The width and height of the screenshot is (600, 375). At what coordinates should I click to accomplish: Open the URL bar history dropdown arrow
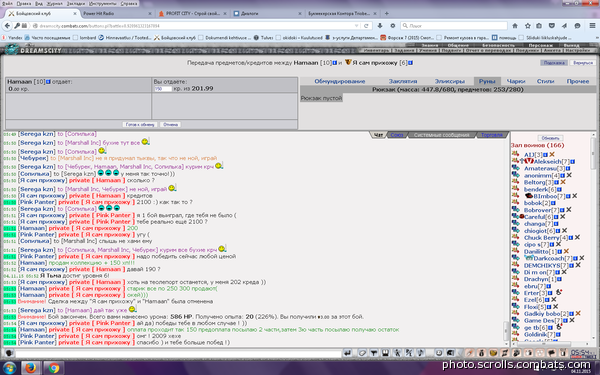(356, 26)
